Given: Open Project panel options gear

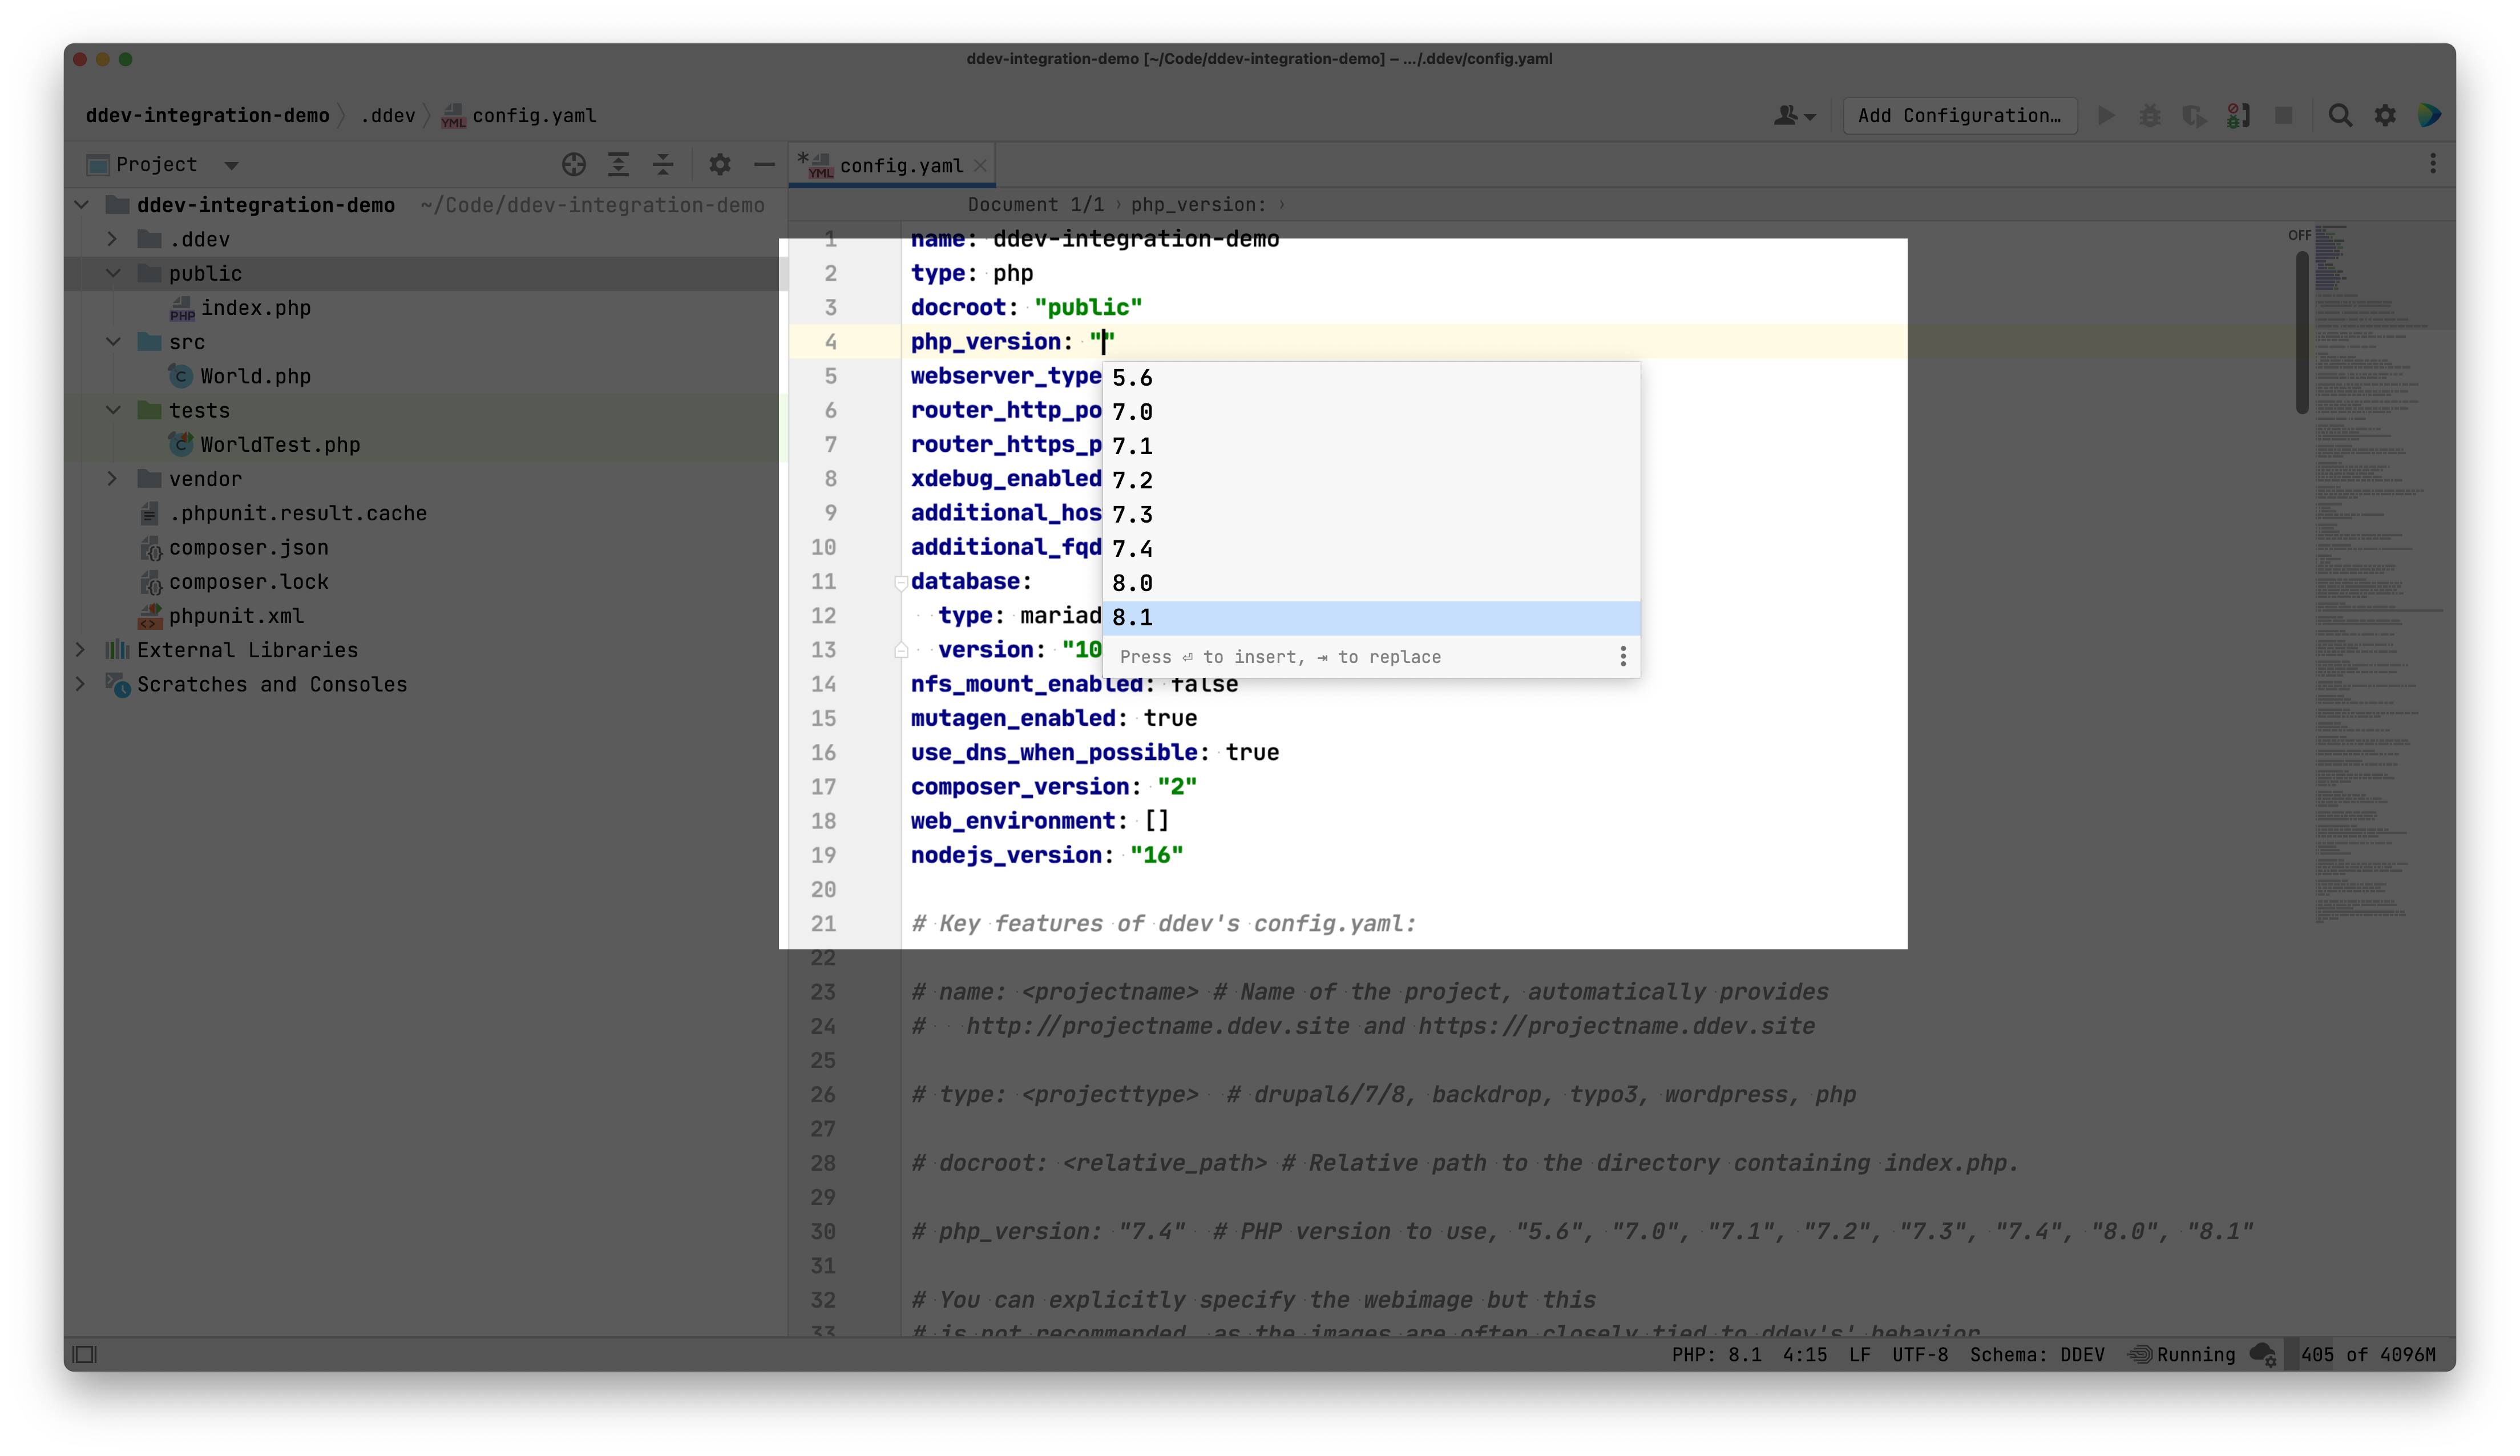Looking at the screenshot, I should coord(720,165).
